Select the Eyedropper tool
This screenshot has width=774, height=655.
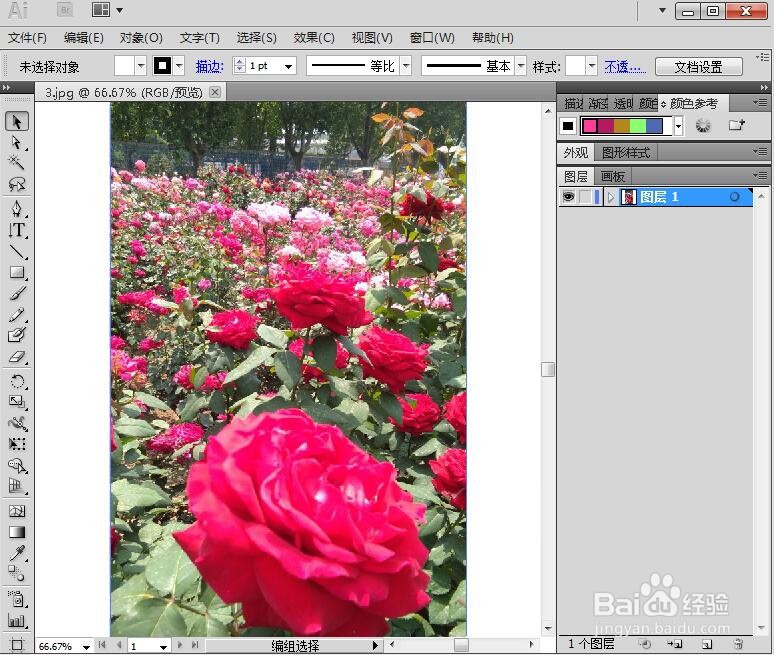coord(17,553)
